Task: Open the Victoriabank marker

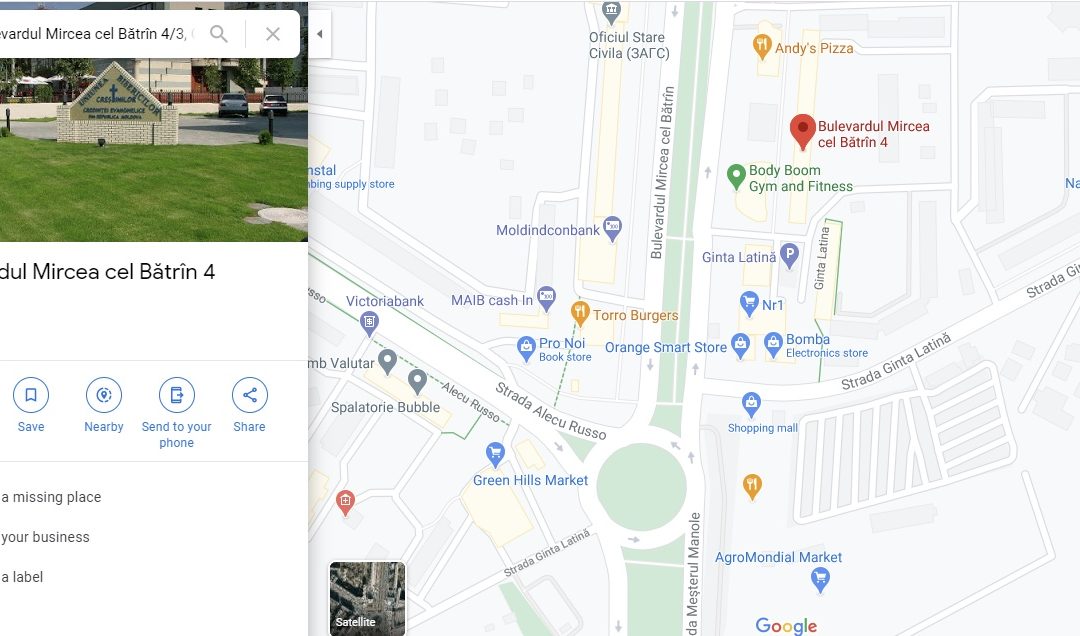Action: (369, 323)
